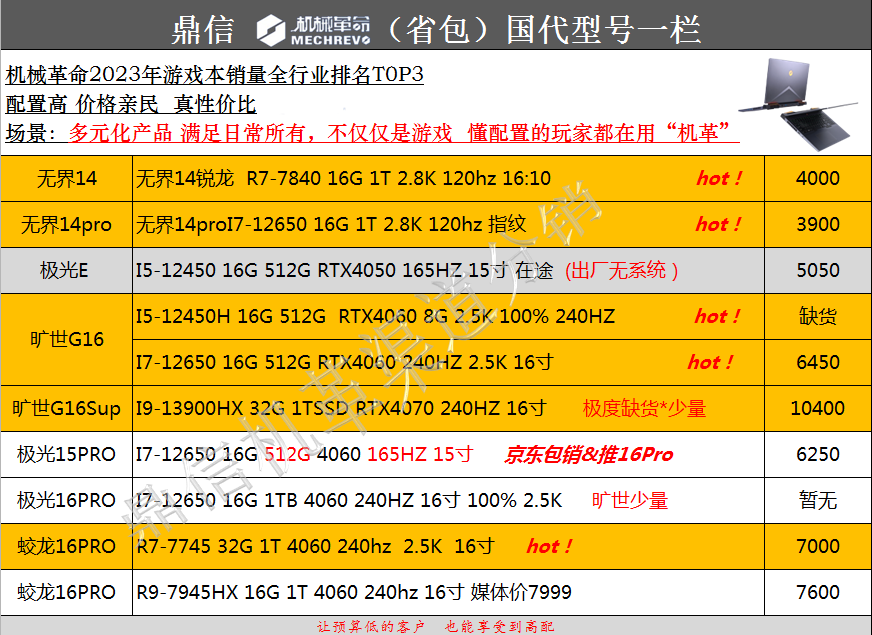Click the hot! tag in 无界14 row
The width and height of the screenshot is (872, 635).
(x=719, y=178)
